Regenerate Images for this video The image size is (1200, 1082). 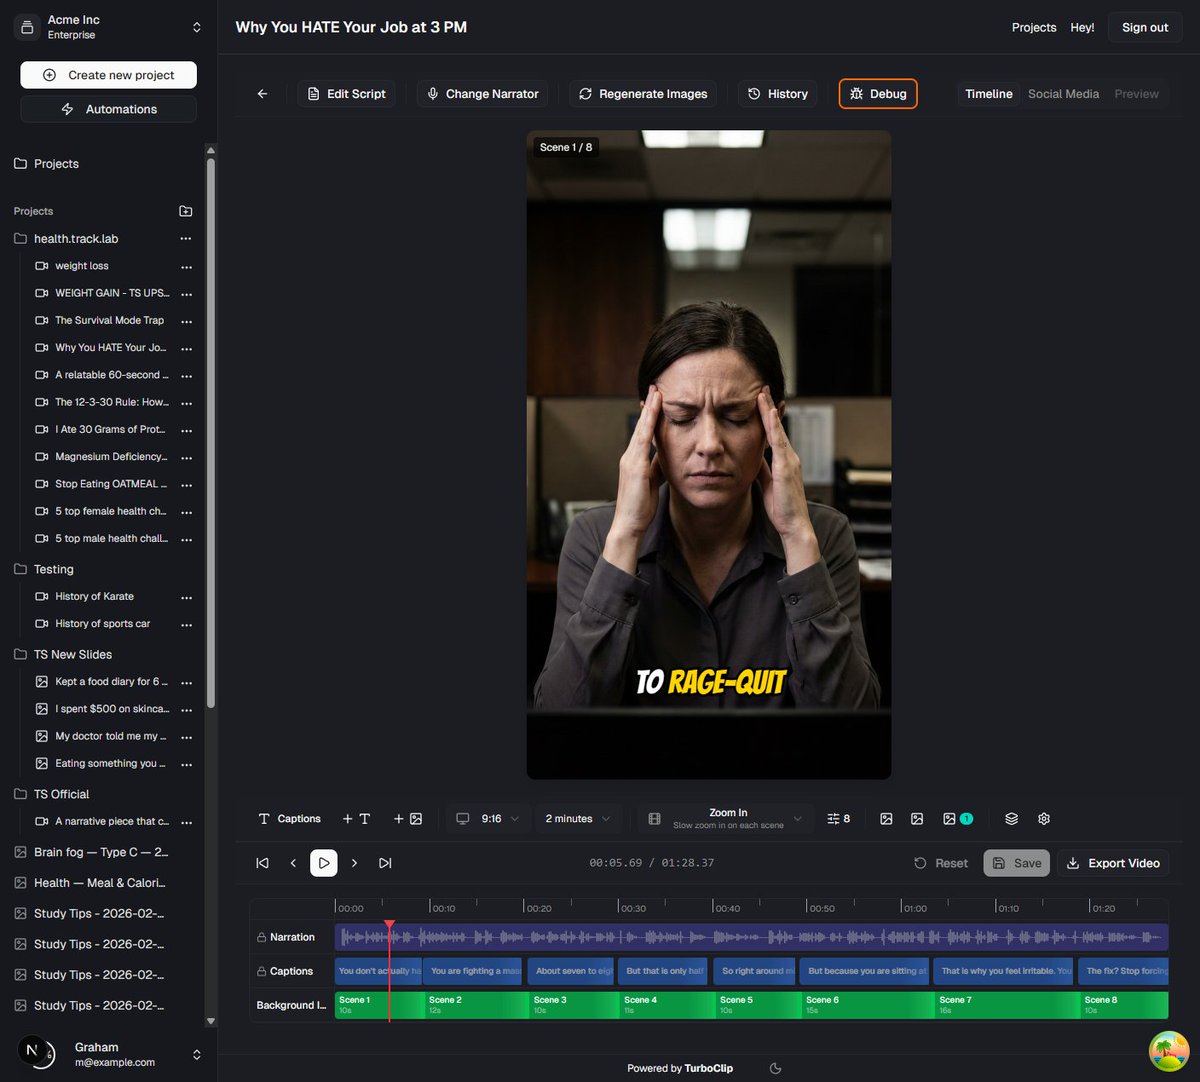pos(643,94)
